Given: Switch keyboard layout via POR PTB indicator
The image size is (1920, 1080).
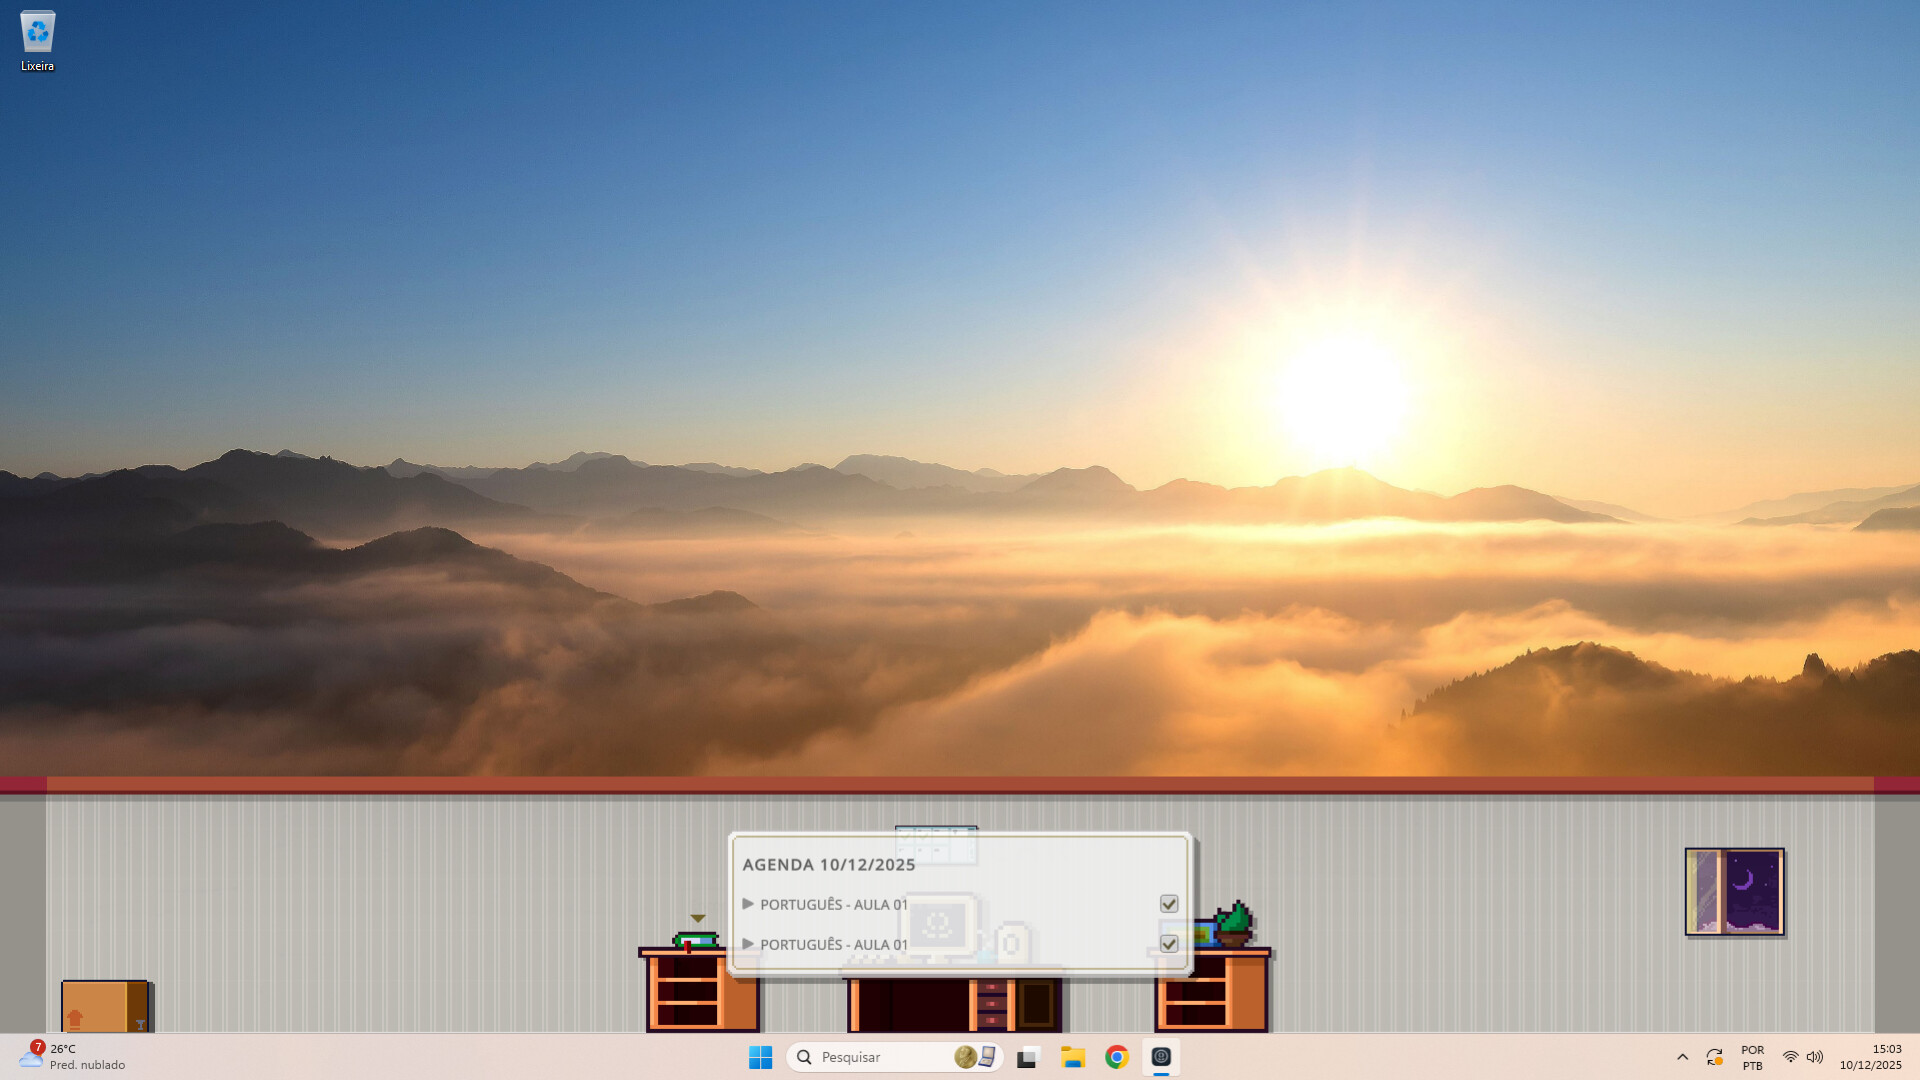Looking at the screenshot, I should (x=1752, y=1057).
